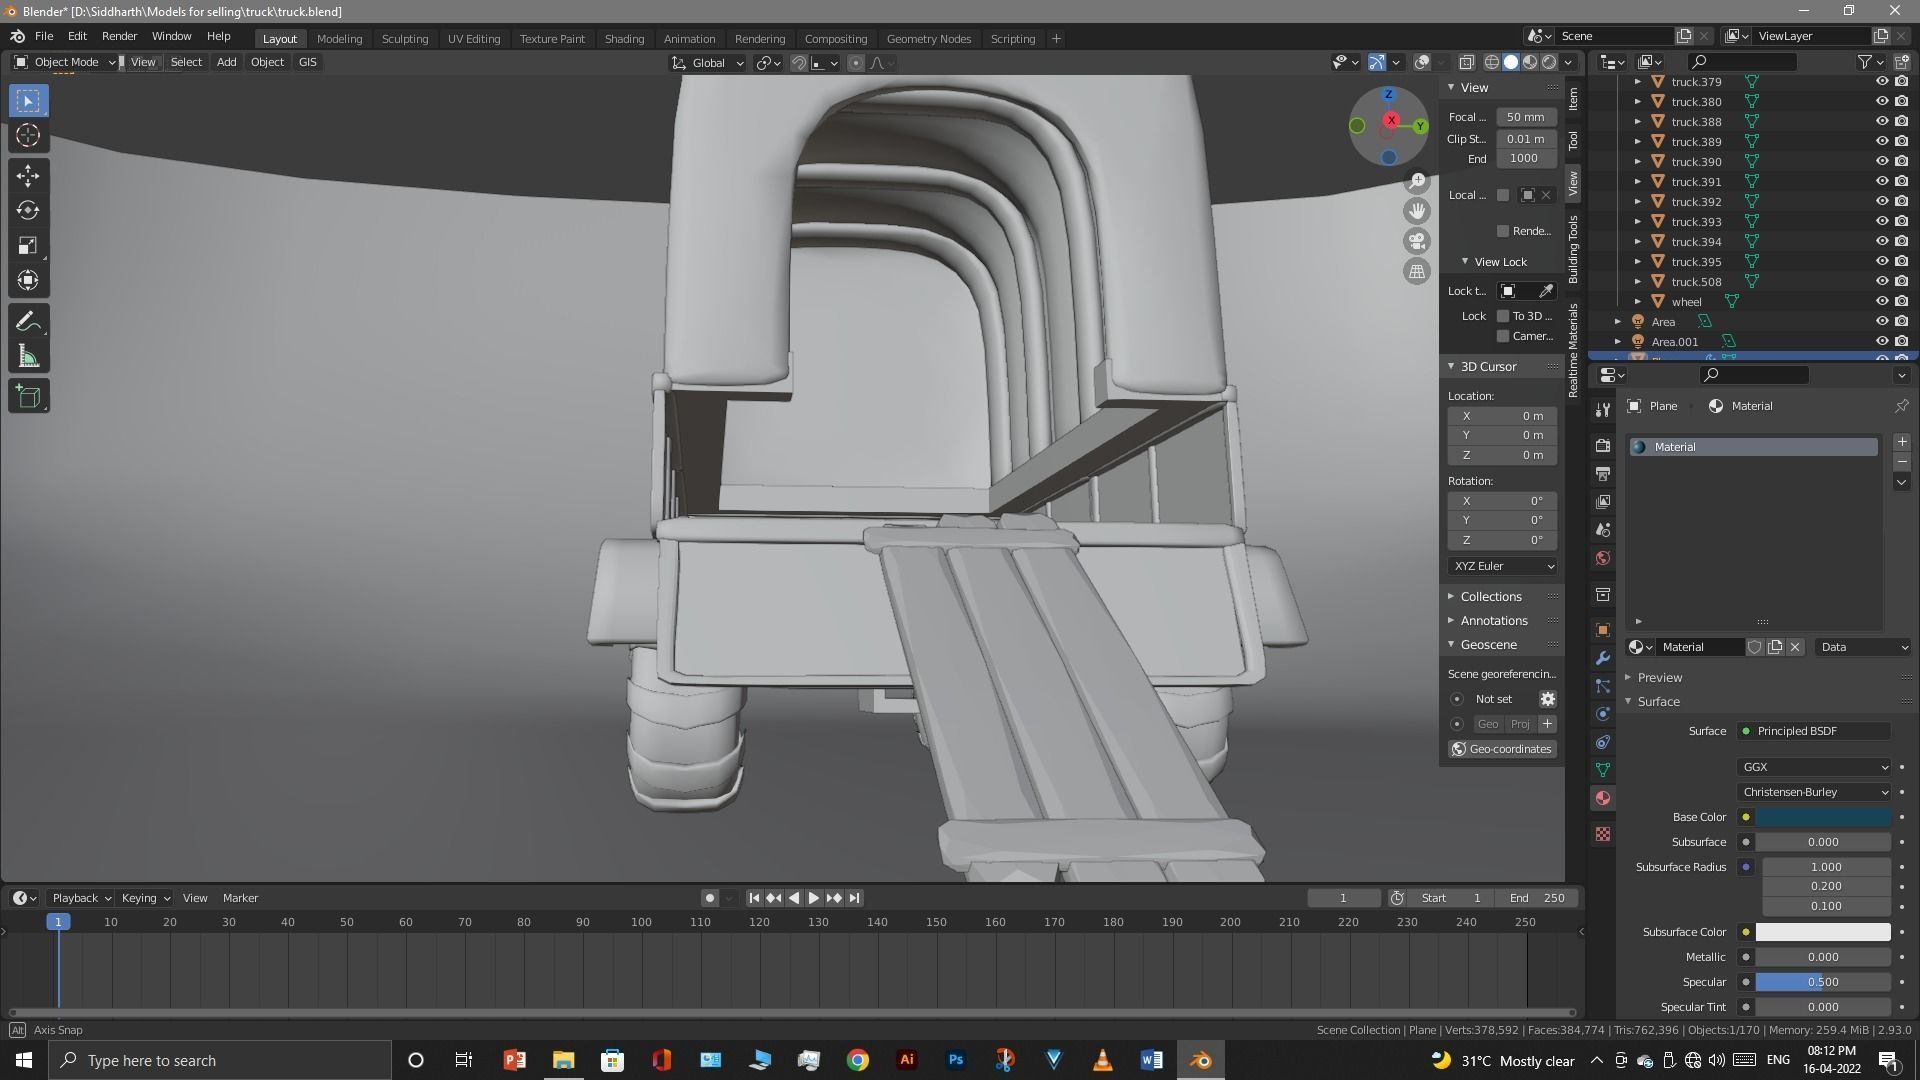Screen dimensions: 1920x1080
Task: Select the Move tool in toolbar
Action: point(28,175)
